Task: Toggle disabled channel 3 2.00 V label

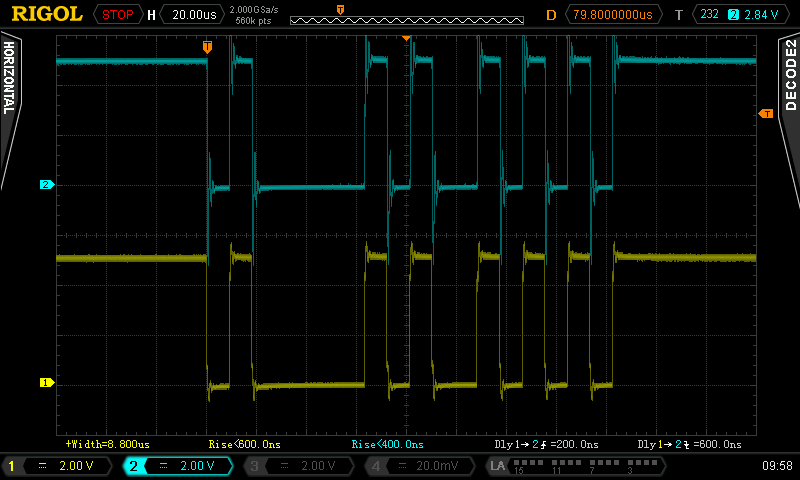Action: (299, 466)
